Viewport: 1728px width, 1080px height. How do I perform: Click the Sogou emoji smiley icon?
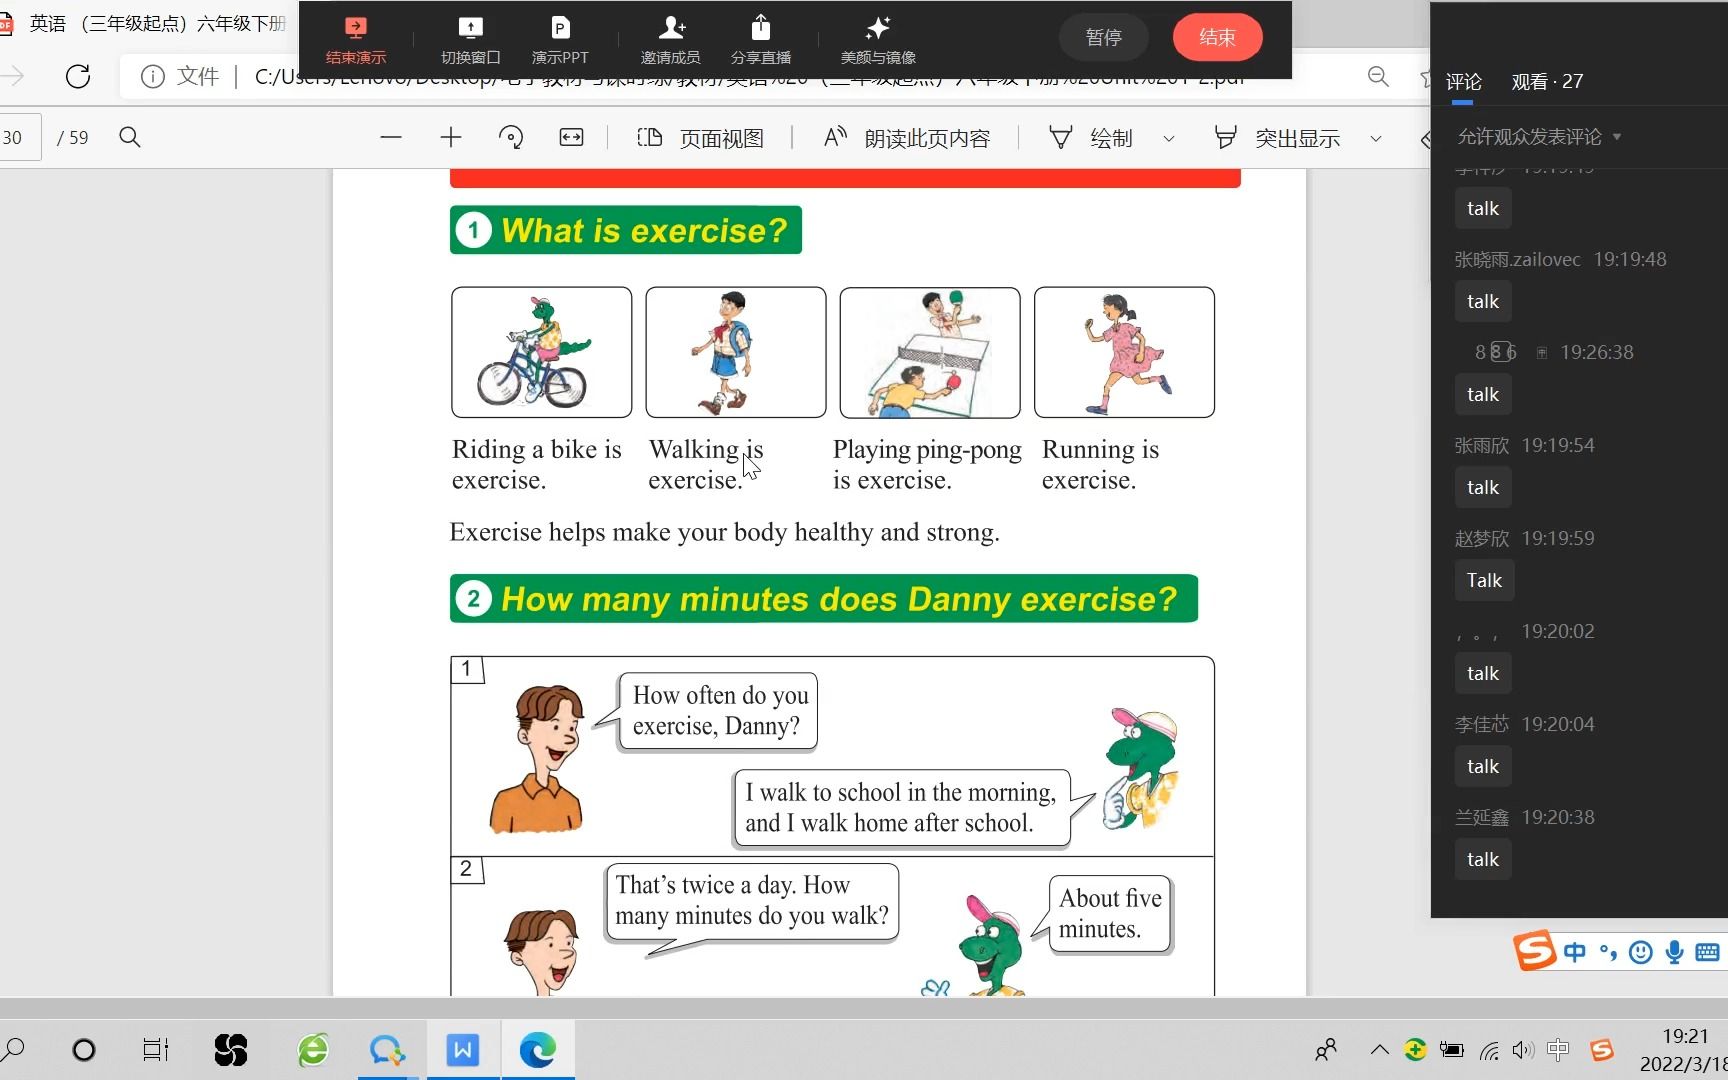pyautogui.click(x=1641, y=952)
